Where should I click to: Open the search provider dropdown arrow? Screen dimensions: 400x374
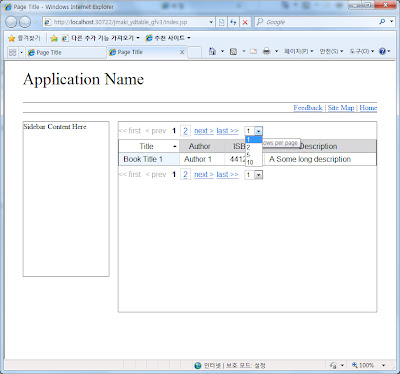392,22
